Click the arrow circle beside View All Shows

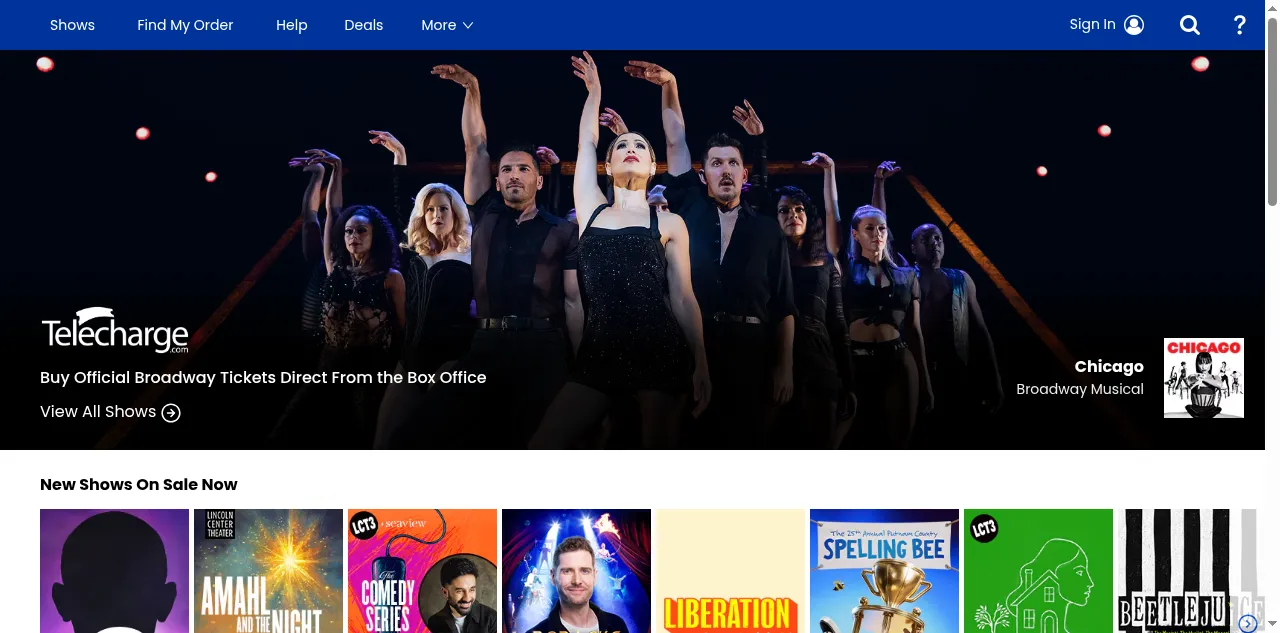[171, 413]
